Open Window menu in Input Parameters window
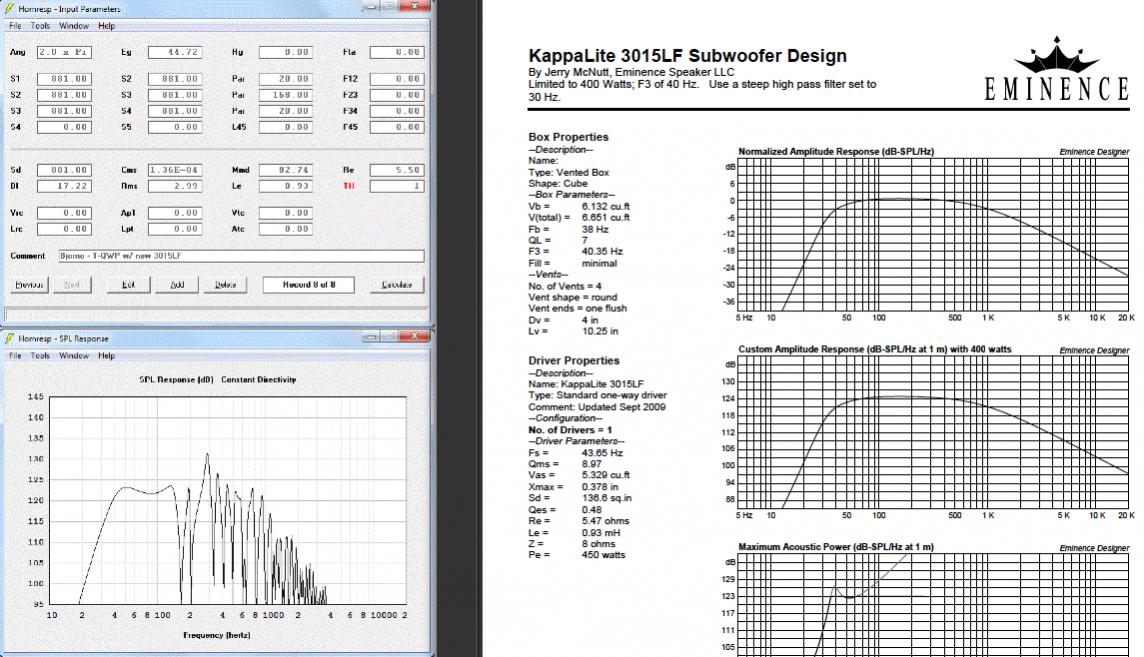1144x657 pixels. coord(74,26)
